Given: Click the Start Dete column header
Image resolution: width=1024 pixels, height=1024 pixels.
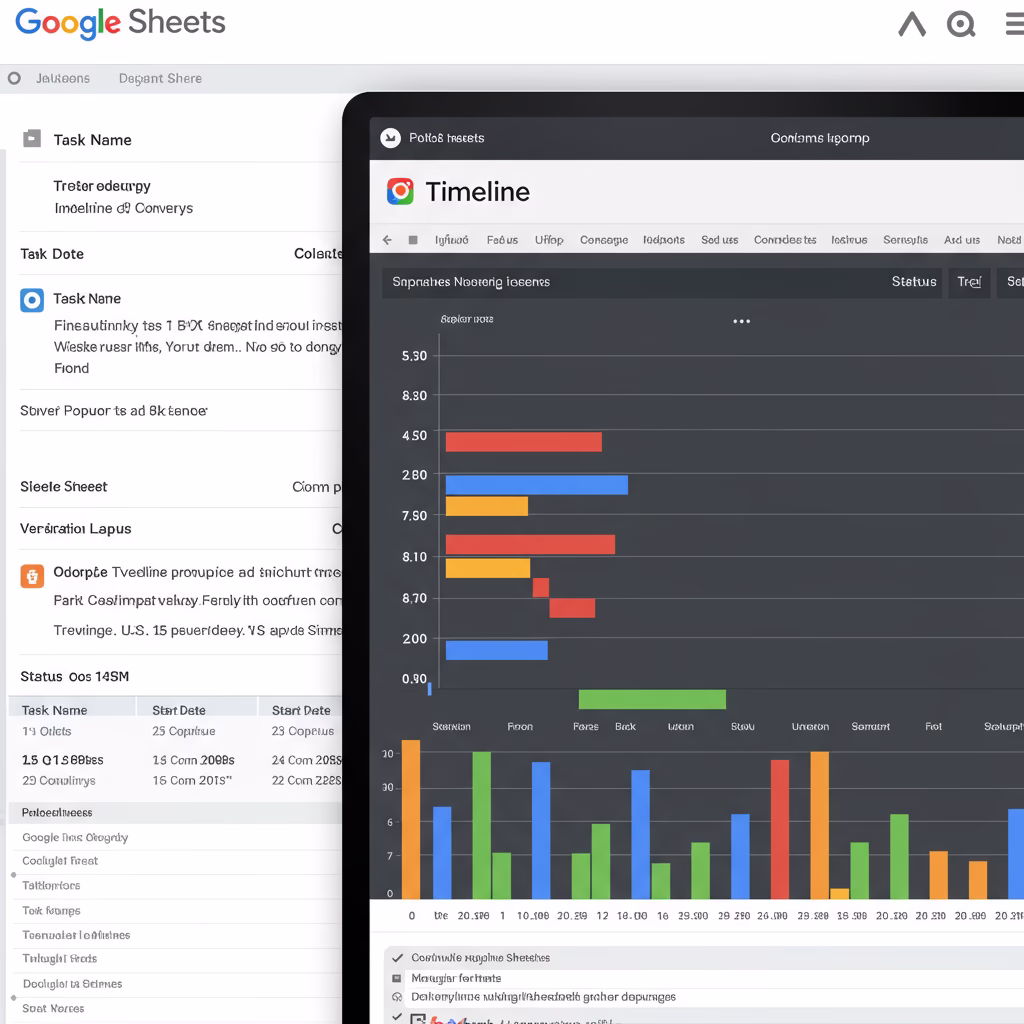Looking at the screenshot, I should [x=301, y=710].
